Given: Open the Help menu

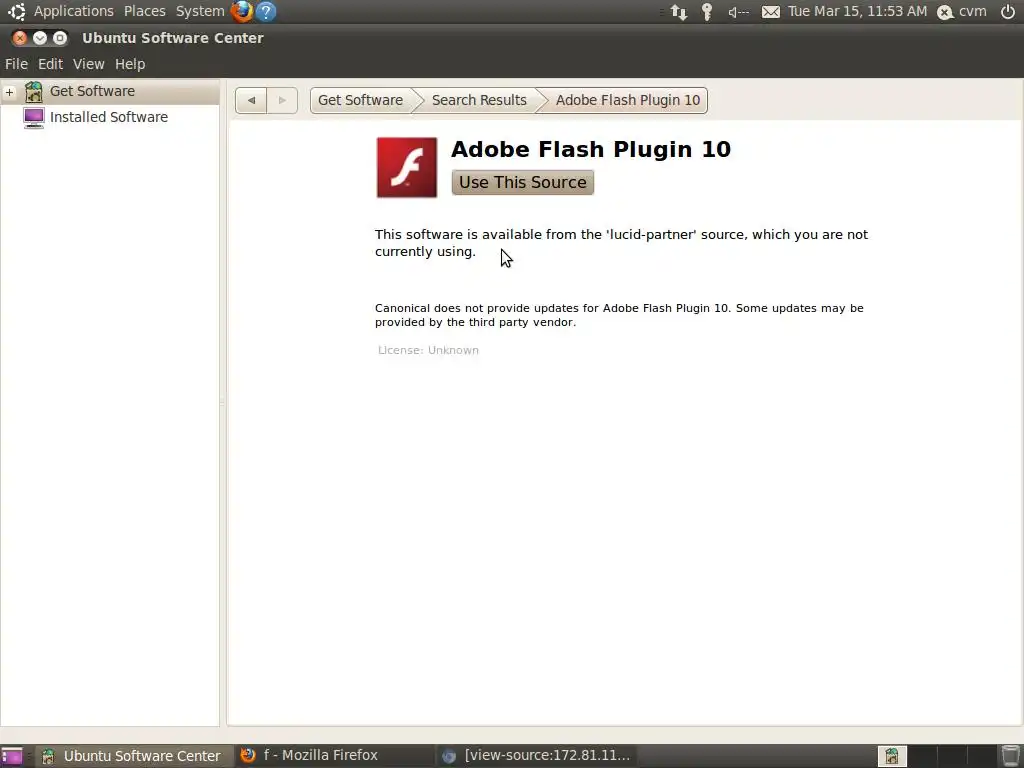Looking at the screenshot, I should (130, 64).
